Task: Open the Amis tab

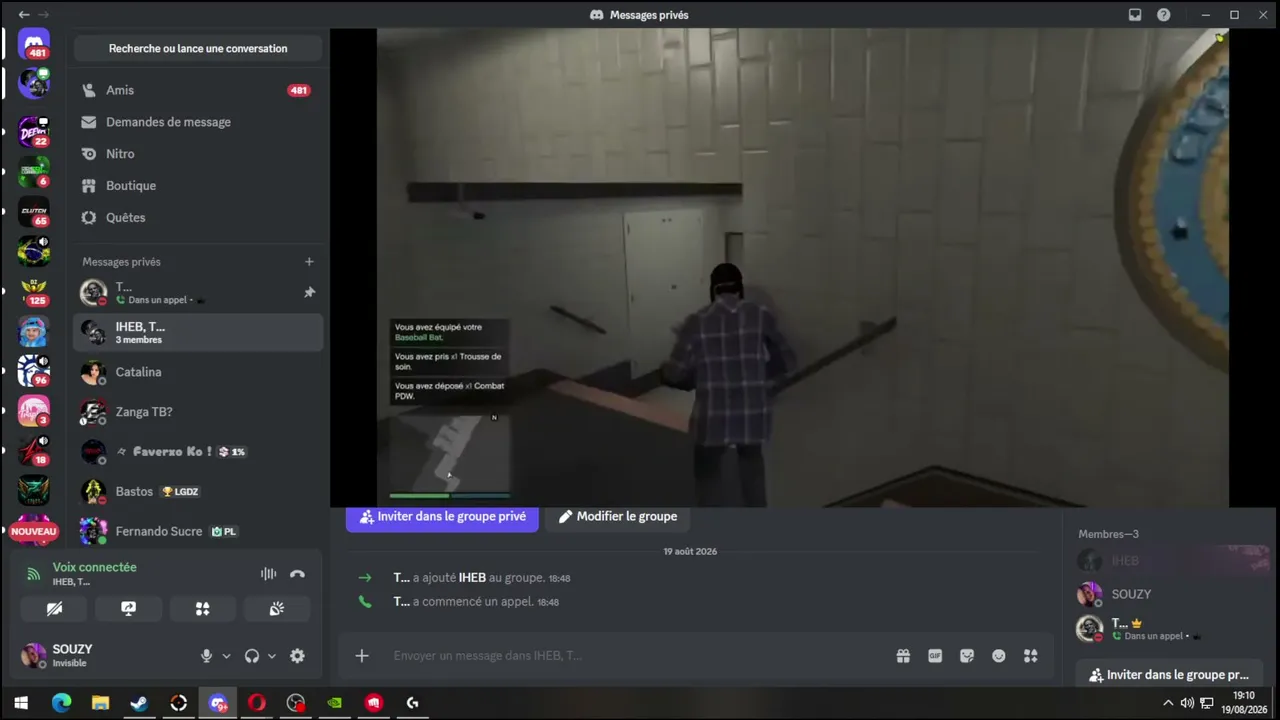Action: 198,90
